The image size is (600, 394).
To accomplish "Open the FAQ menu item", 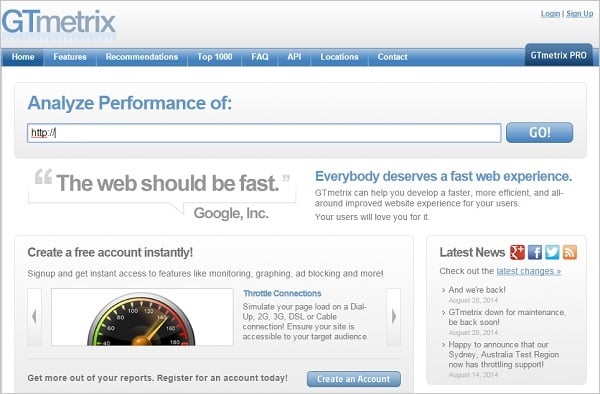I will tap(260, 57).
